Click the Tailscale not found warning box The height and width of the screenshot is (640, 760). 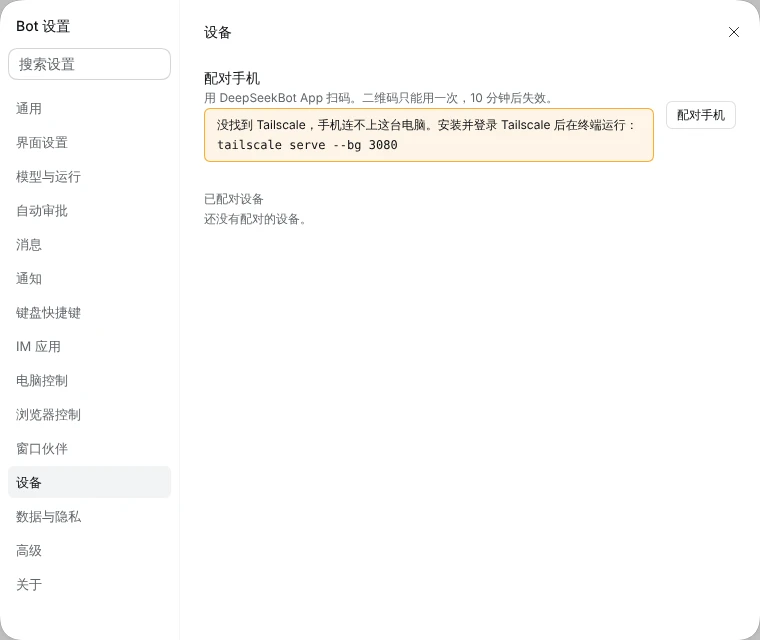pyautogui.click(x=429, y=135)
